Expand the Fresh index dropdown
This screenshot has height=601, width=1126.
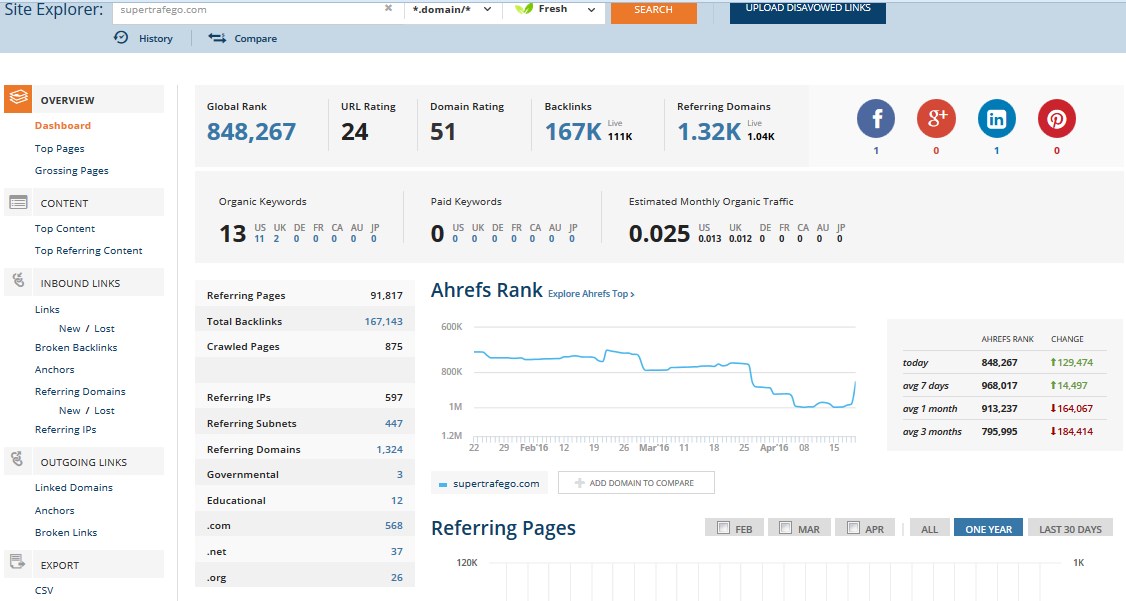pyautogui.click(x=556, y=9)
